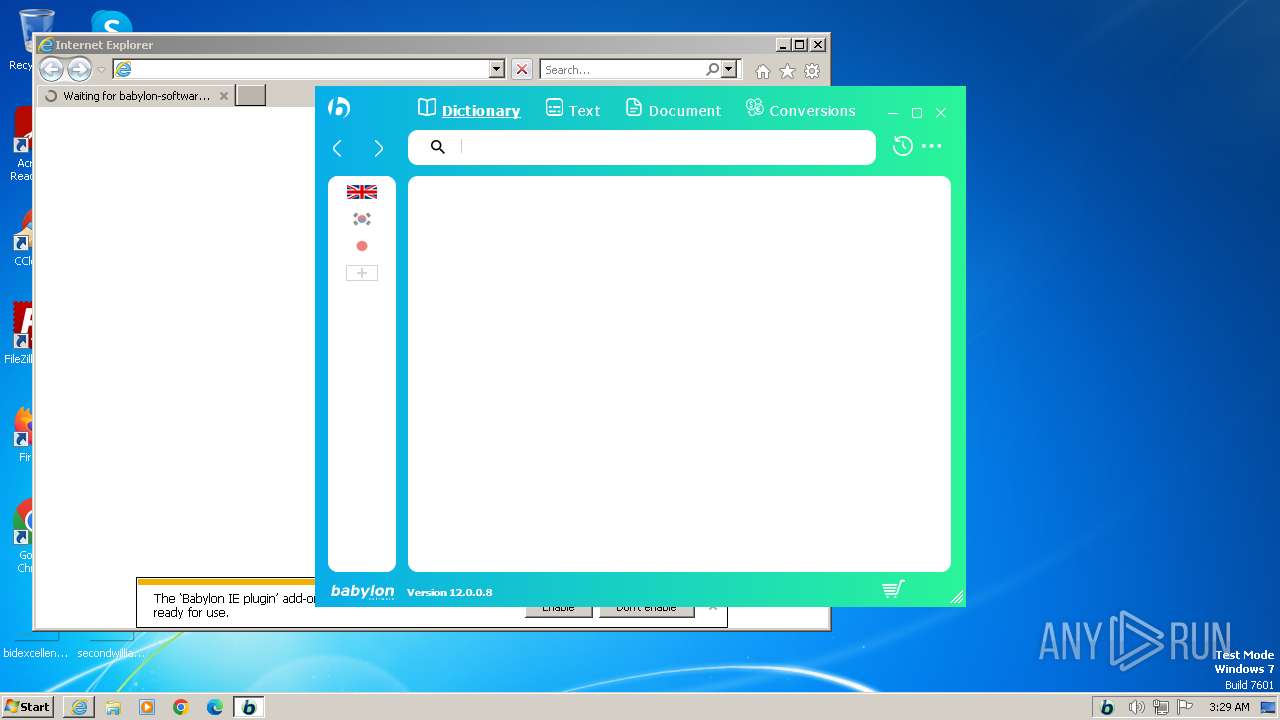
Task: Click the Babylon system tray icon
Action: (1107, 707)
